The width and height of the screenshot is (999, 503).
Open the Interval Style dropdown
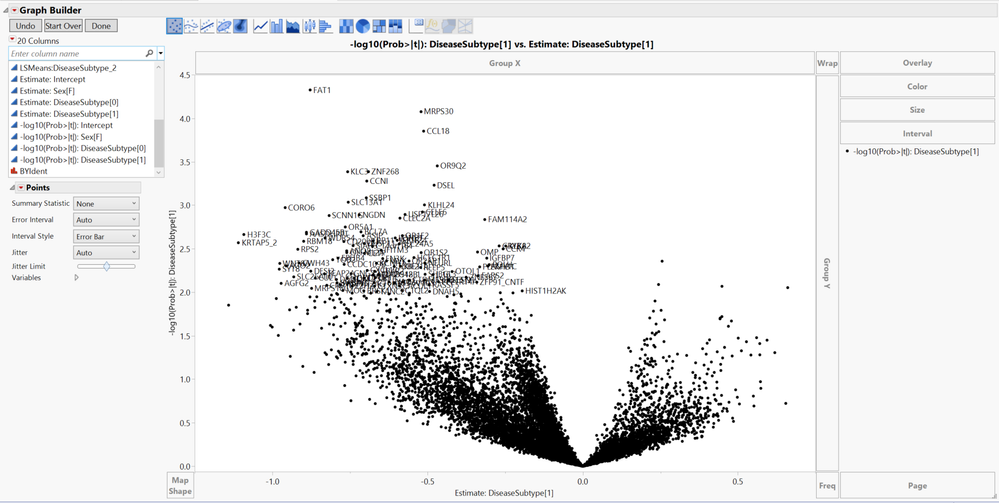[107, 237]
